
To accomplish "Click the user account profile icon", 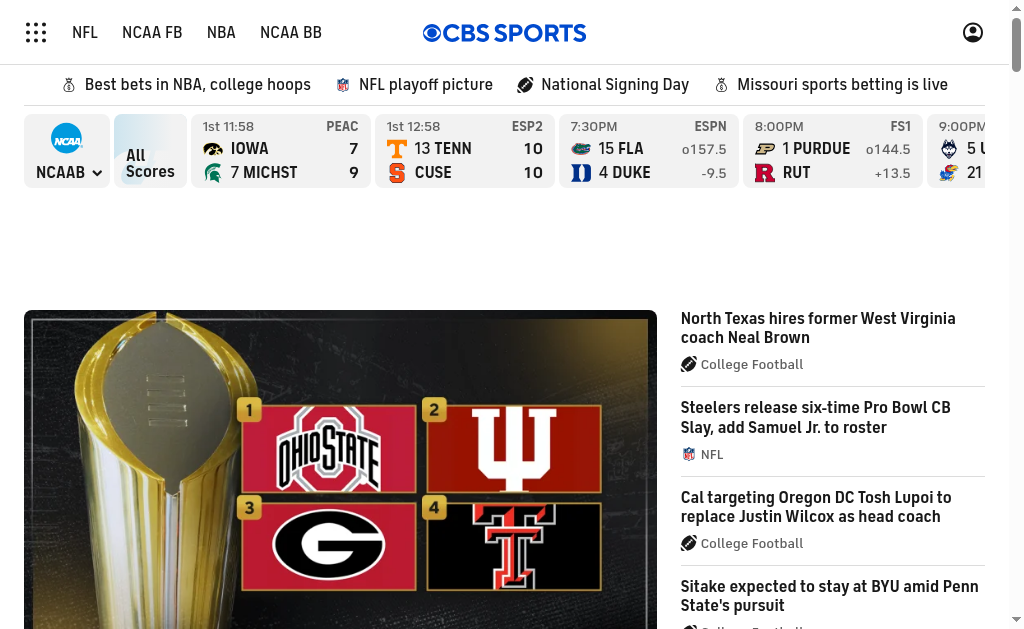I will click(973, 33).
